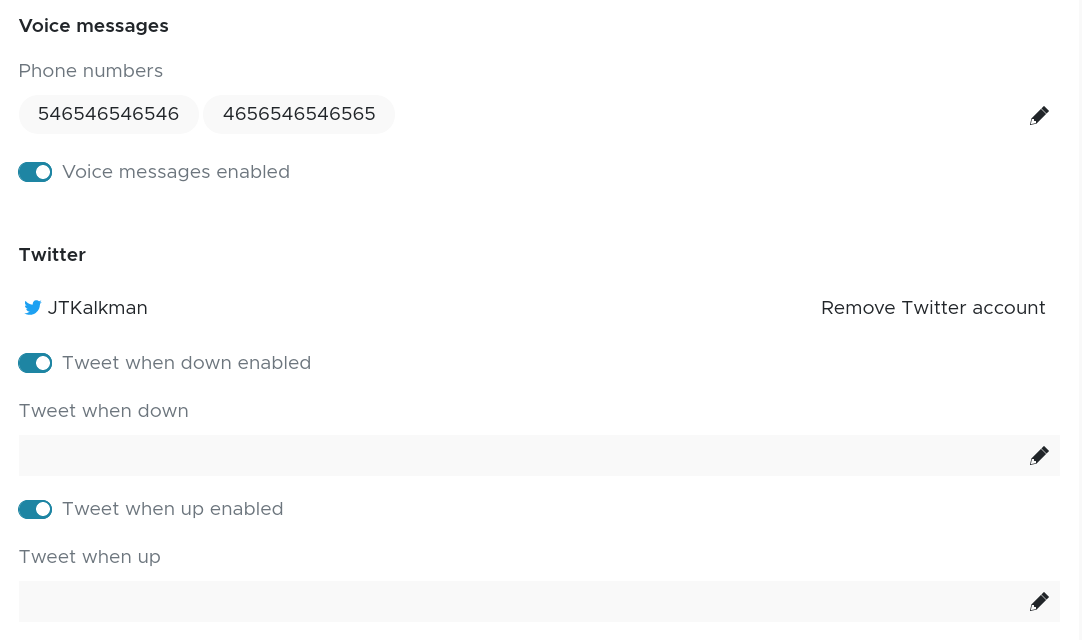Select phone number chip 4656546546565
Viewport: 1082px width, 640px height.
click(299, 114)
